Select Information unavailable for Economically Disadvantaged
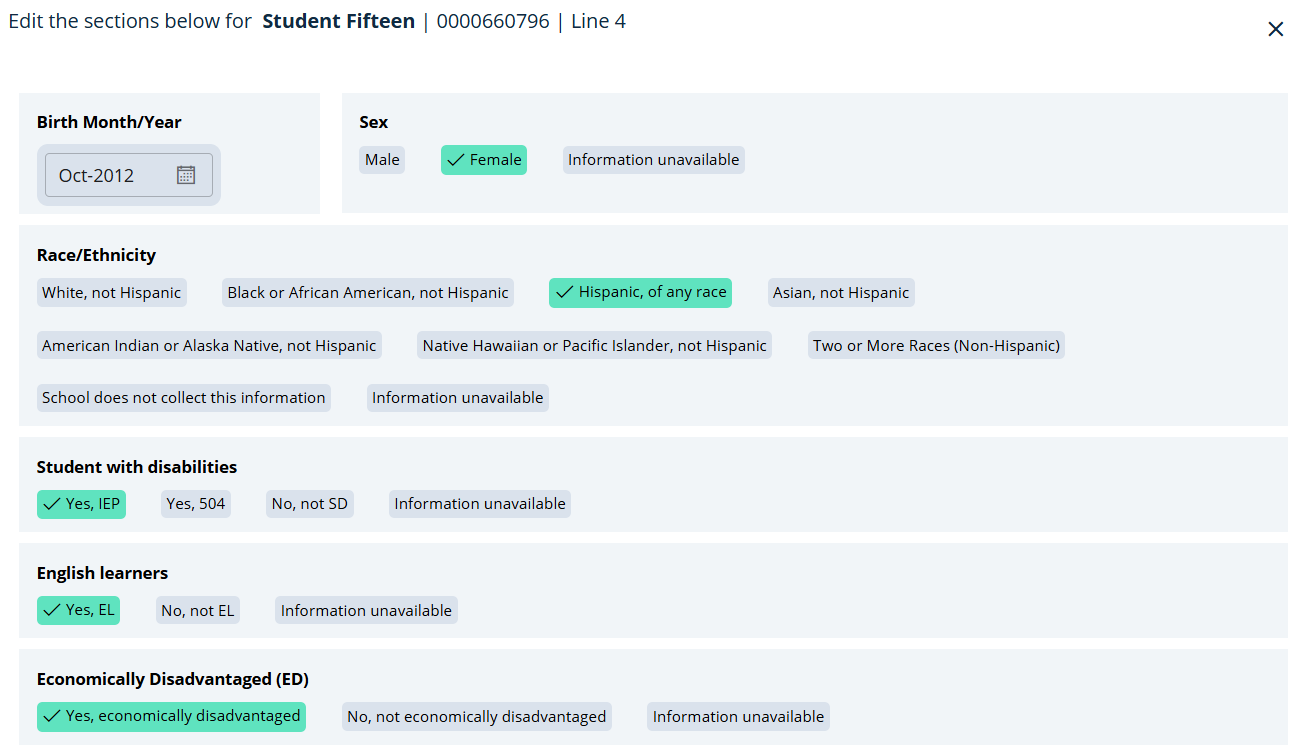This screenshot has width=1297, height=751. (x=738, y=717)
